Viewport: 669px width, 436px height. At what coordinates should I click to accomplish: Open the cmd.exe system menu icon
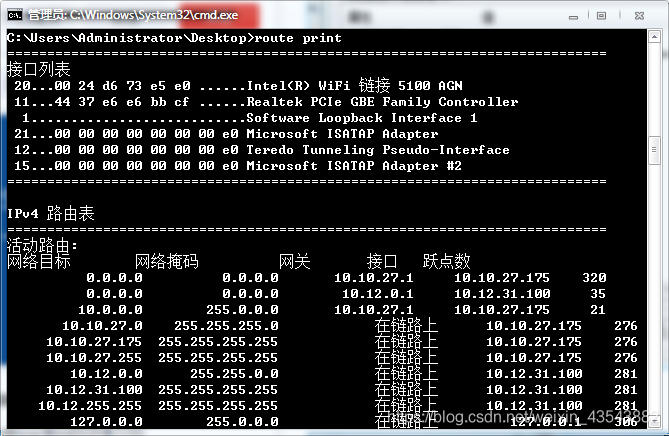[14, 16]
